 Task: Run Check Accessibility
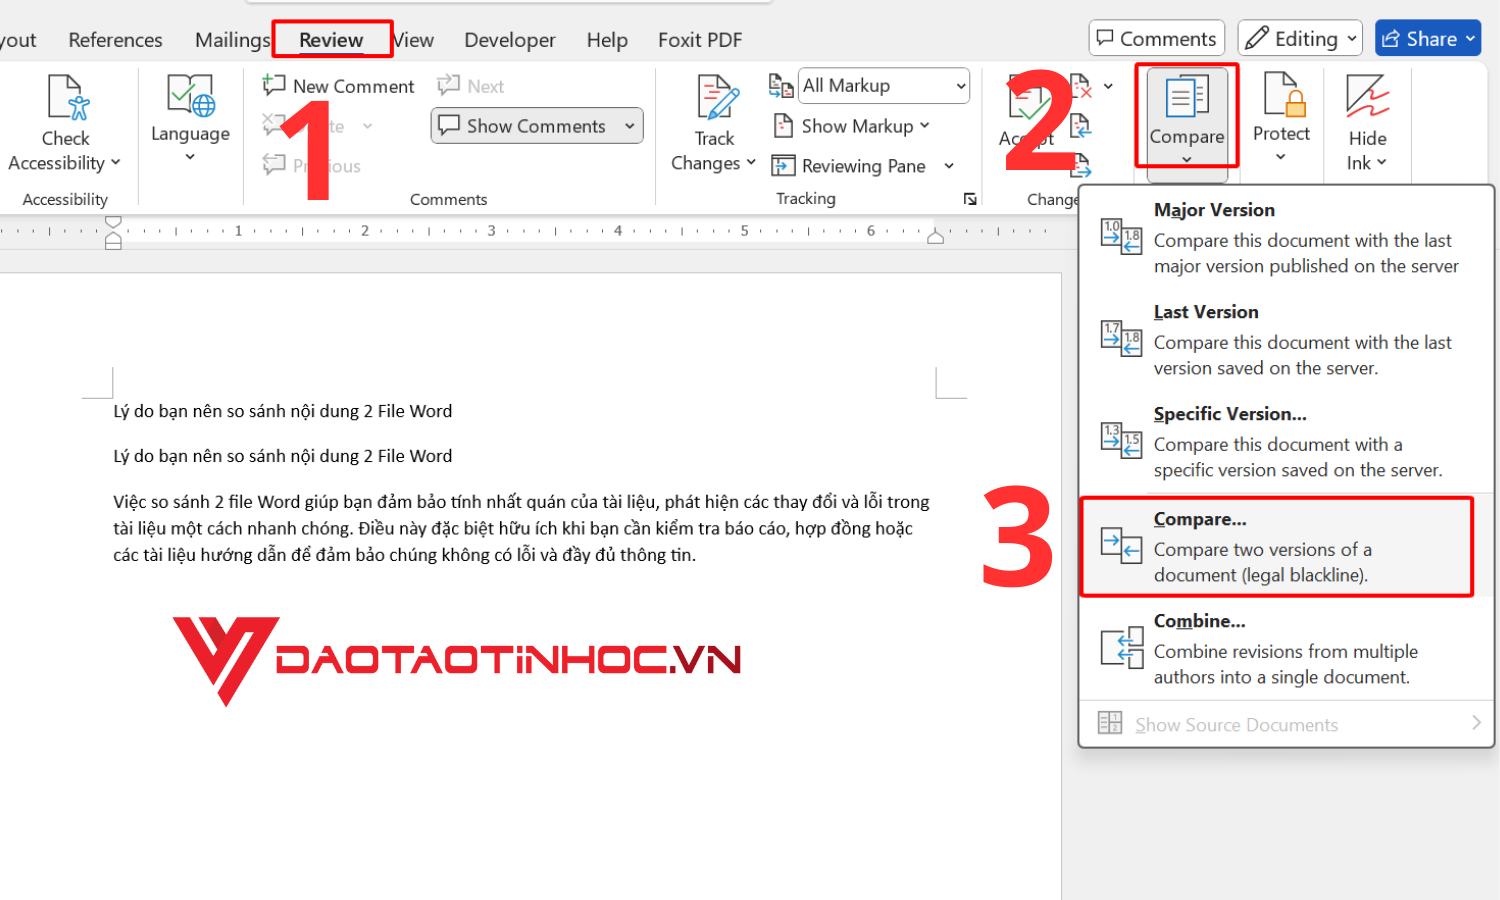point(65,120)
